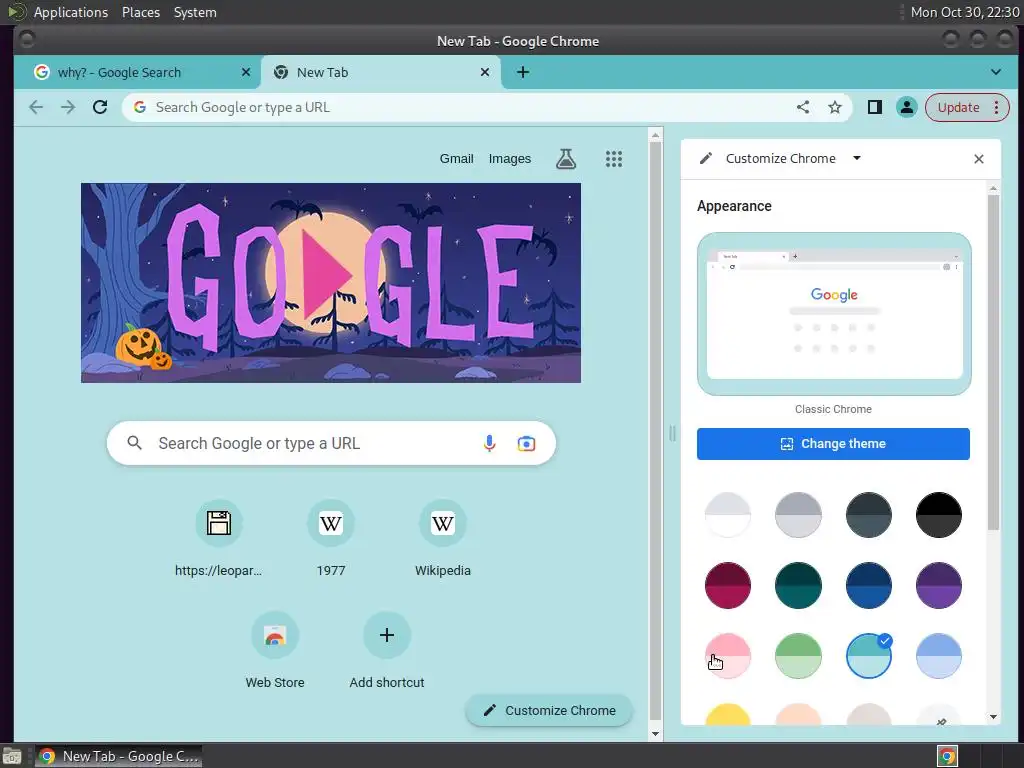Click the Change theme button
Viewport: 1024px width, 768px height.
pyautogui.click(x=833, y=444)
